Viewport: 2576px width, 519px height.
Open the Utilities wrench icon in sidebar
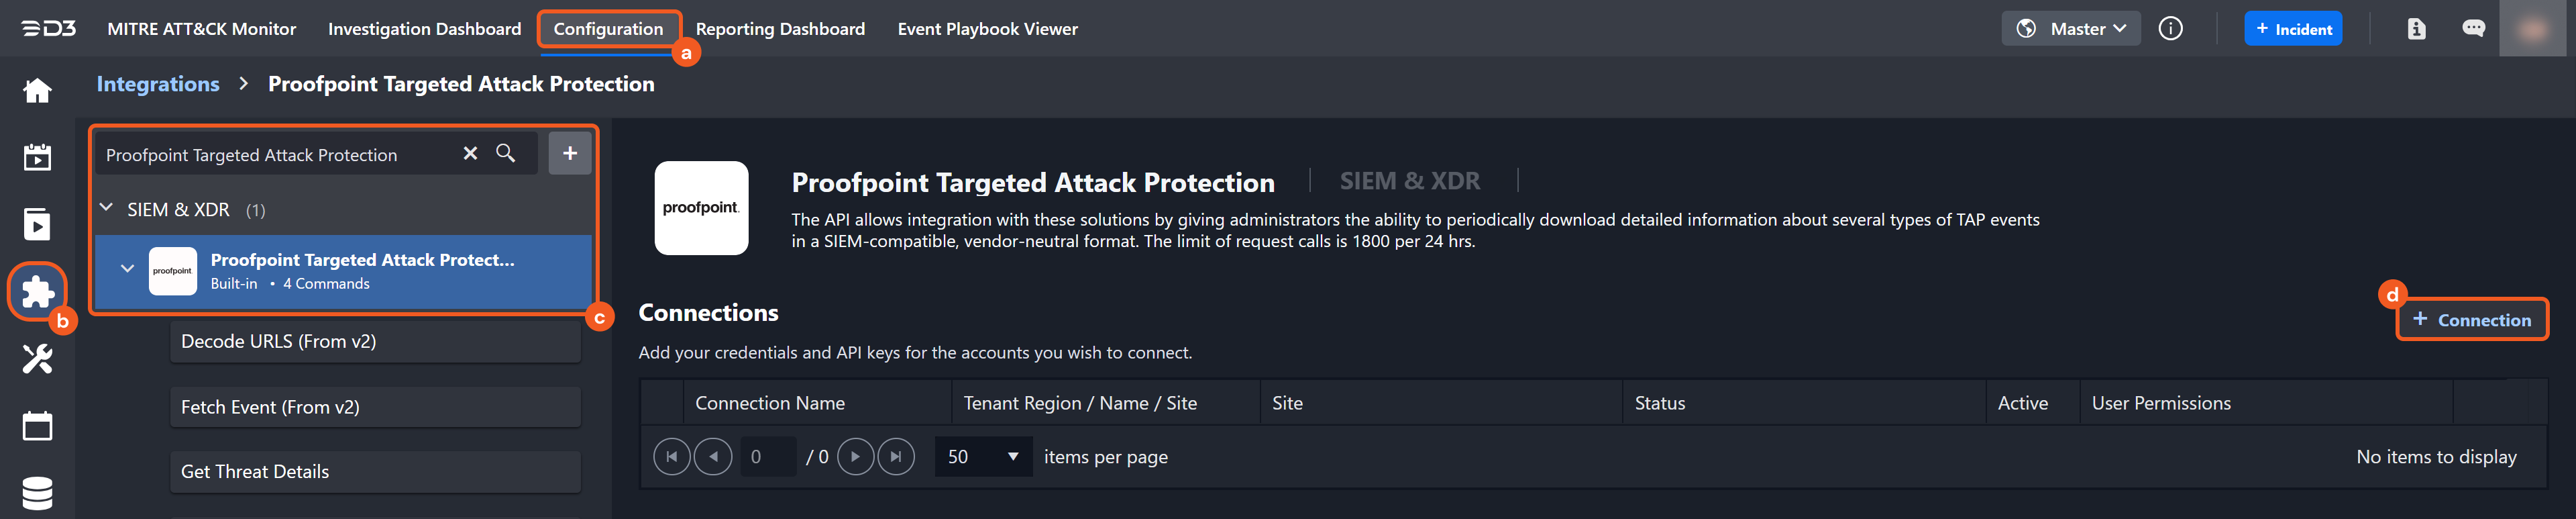point(36,359)
